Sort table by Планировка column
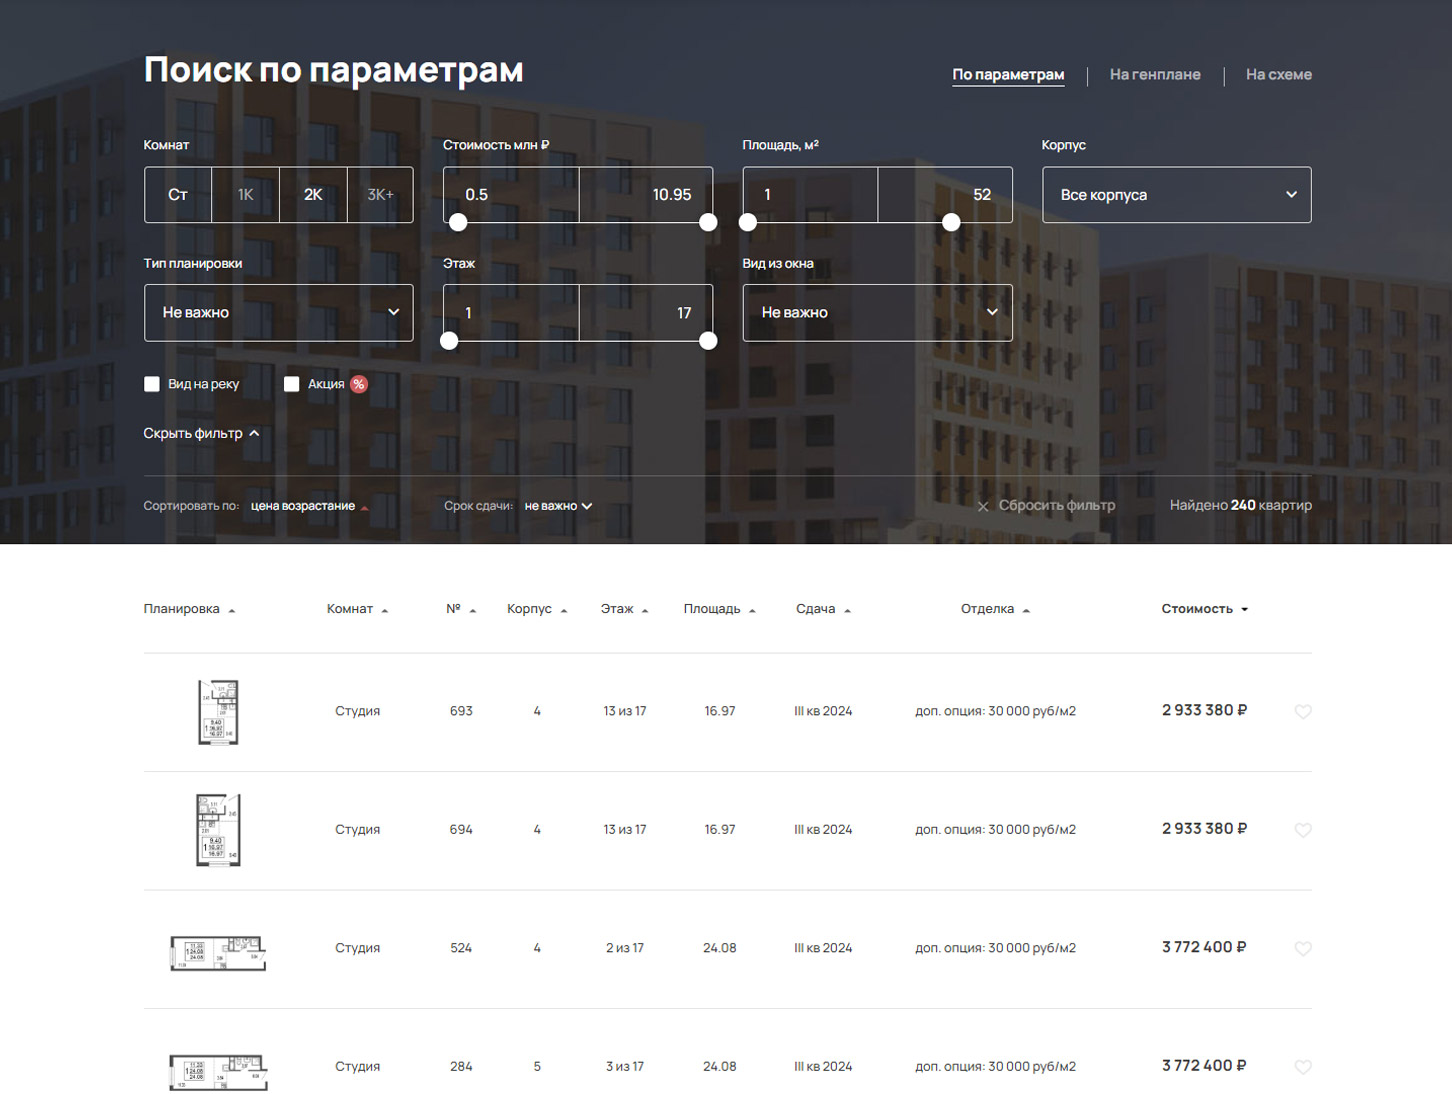Screen dimensions: 1452x1094 (x=189, y=609)
